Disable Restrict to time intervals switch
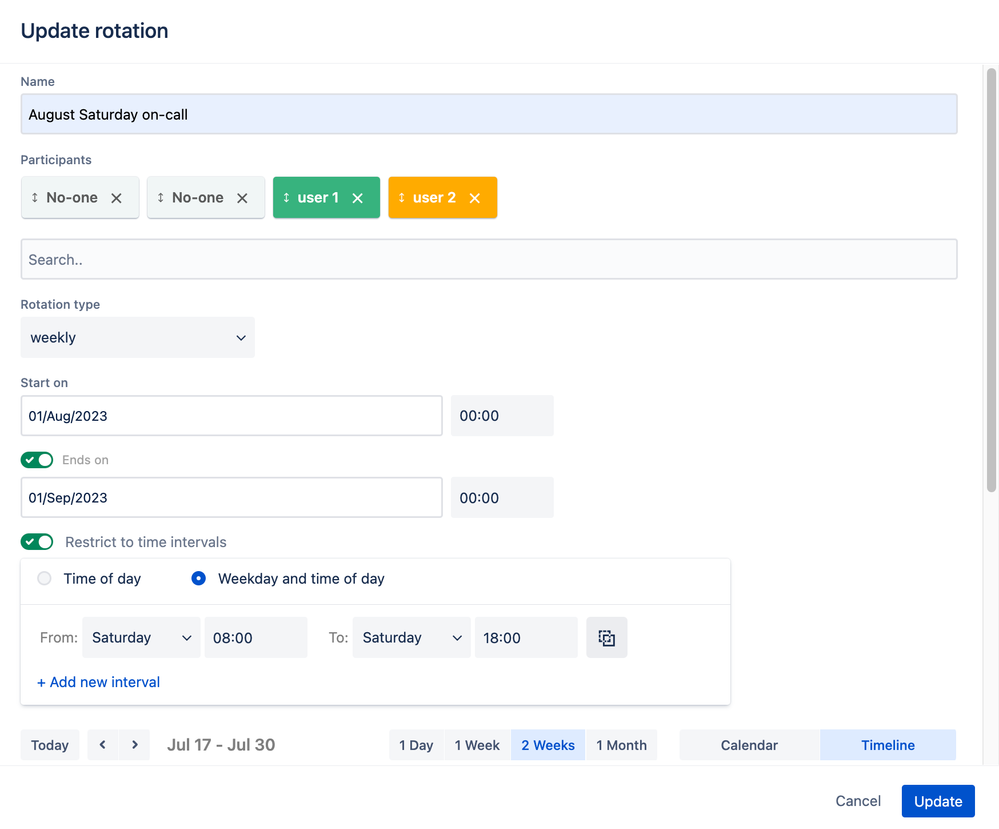999x829 pixels. tap(37, 542)
